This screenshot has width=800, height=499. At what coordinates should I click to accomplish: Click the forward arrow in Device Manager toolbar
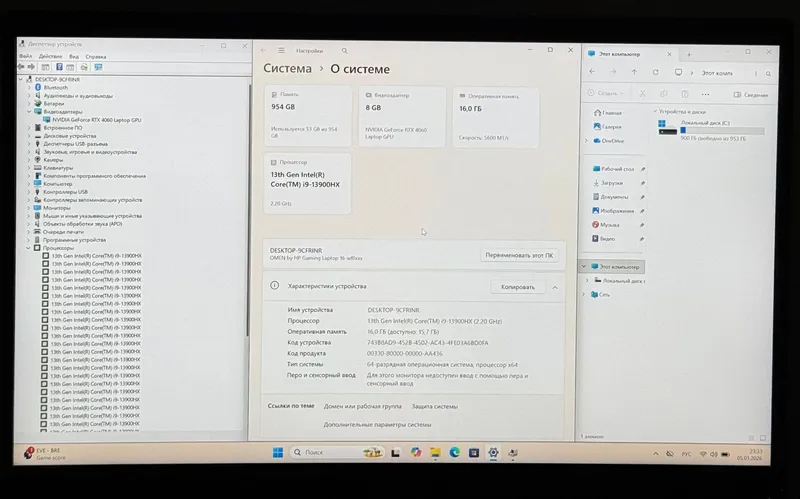pos(31,67)
